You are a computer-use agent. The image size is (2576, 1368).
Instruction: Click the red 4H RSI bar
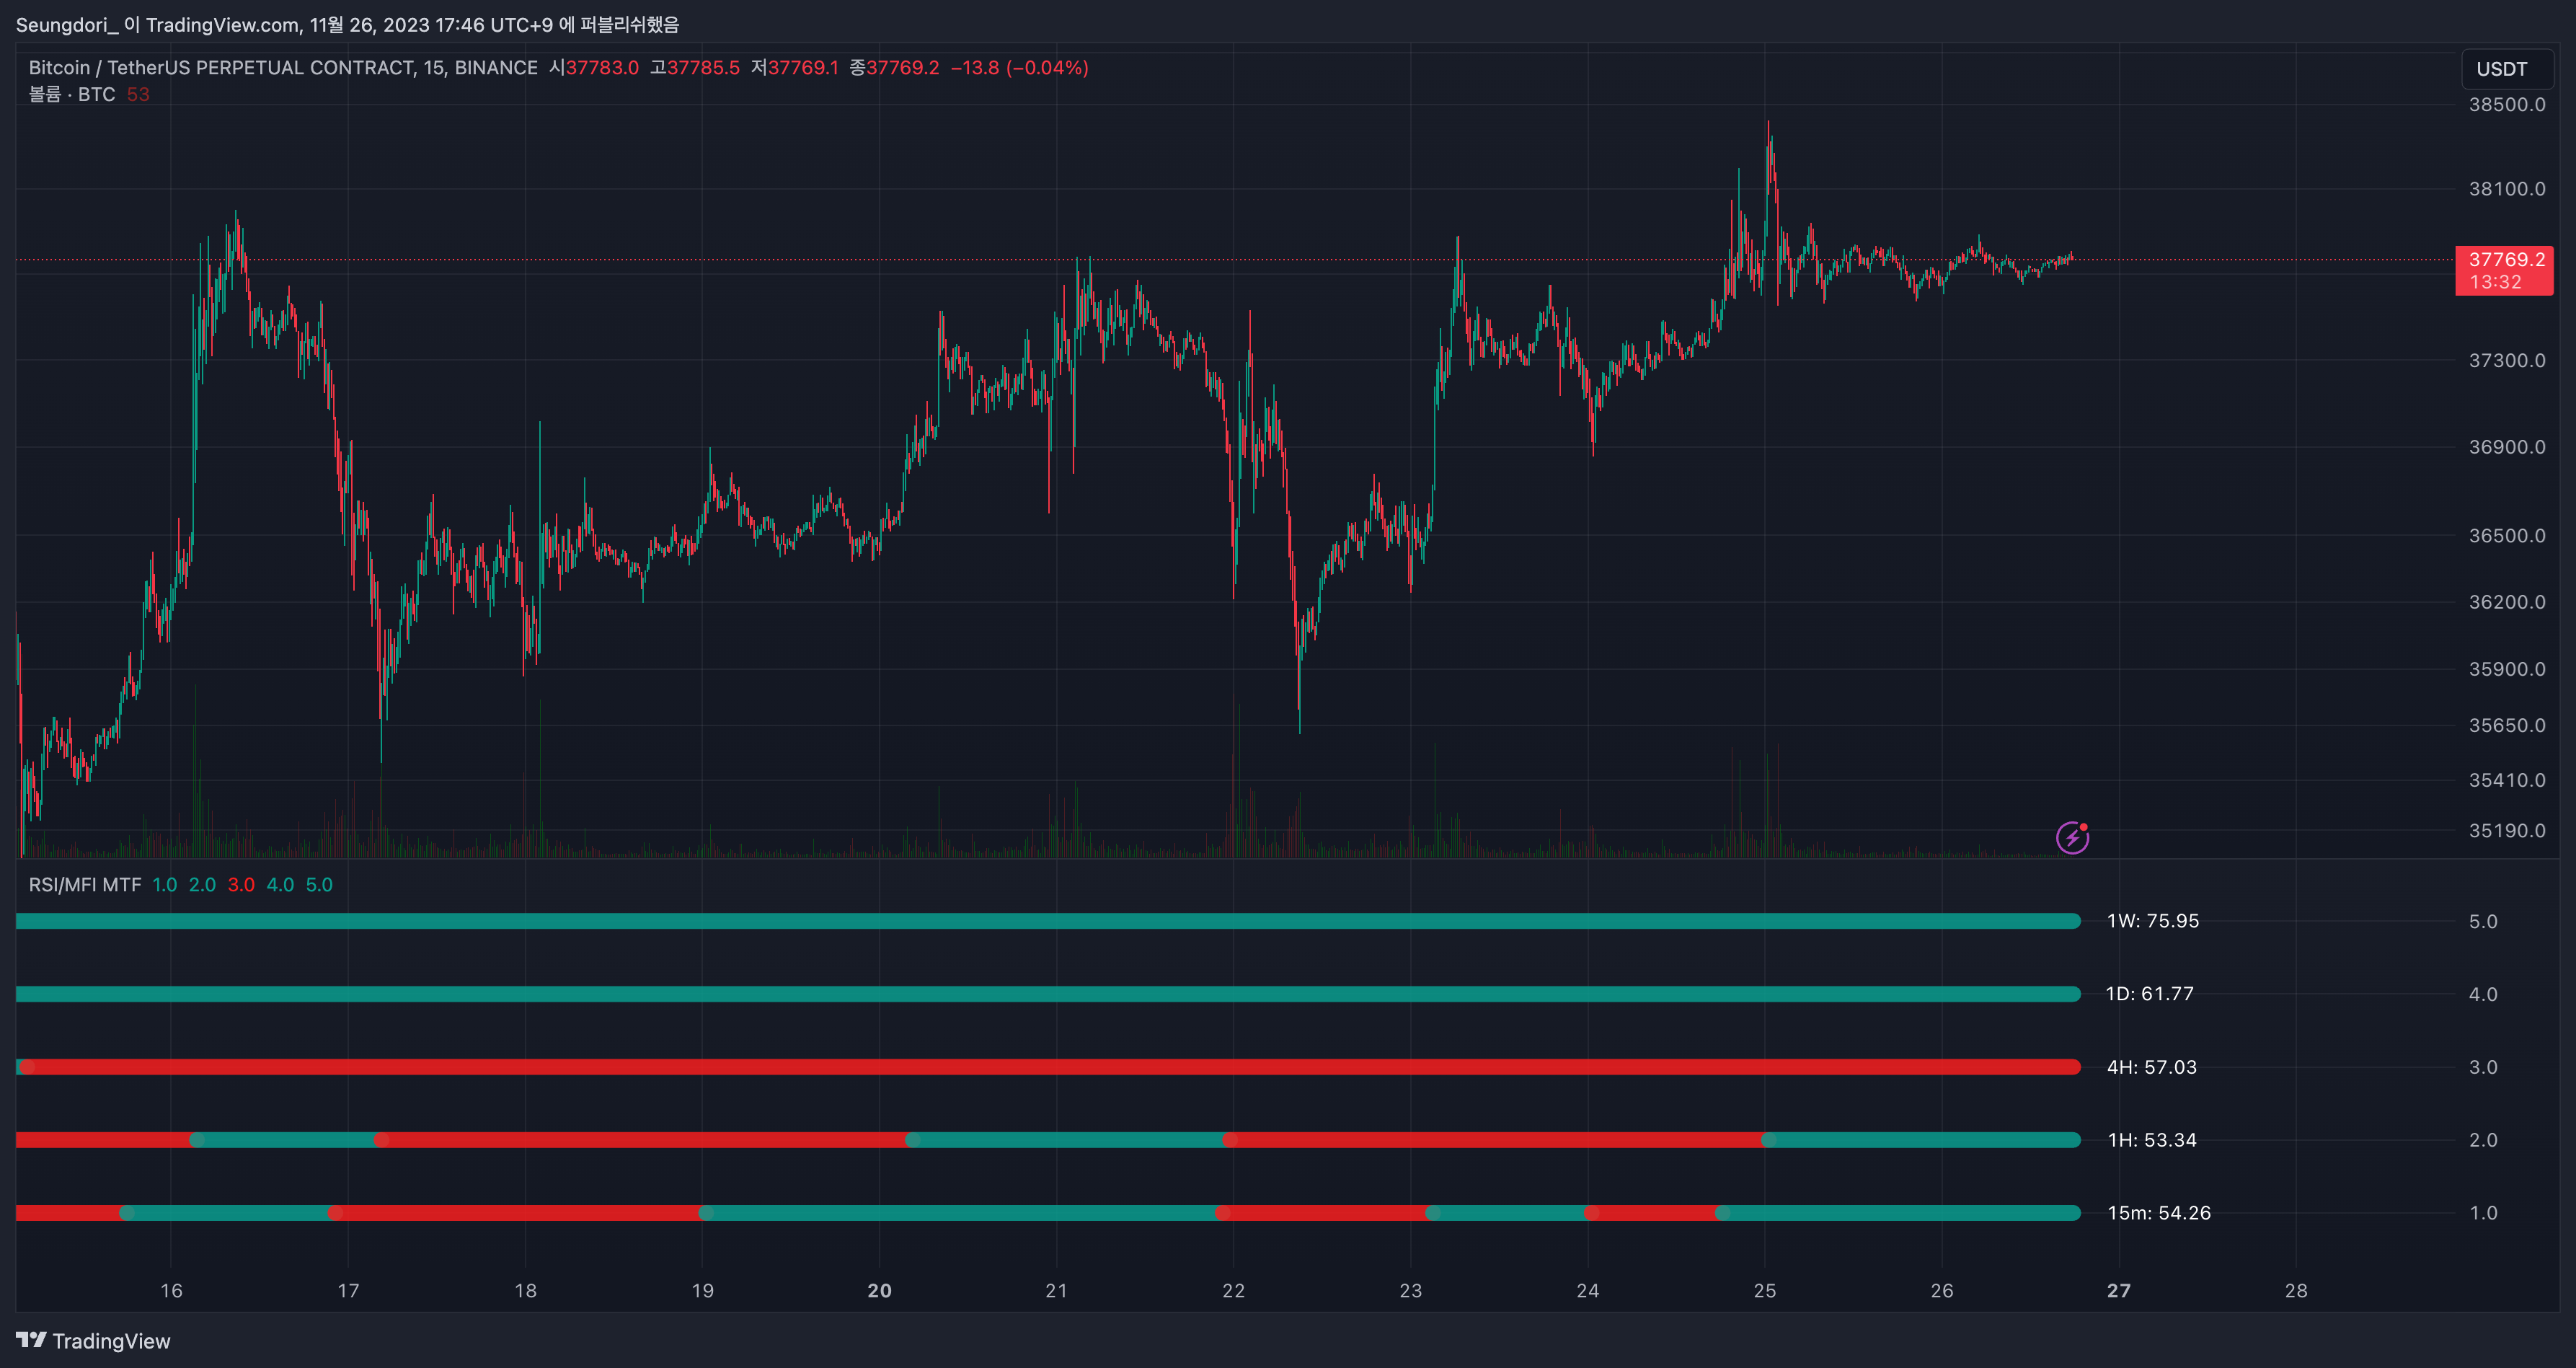[1048, 1067]
